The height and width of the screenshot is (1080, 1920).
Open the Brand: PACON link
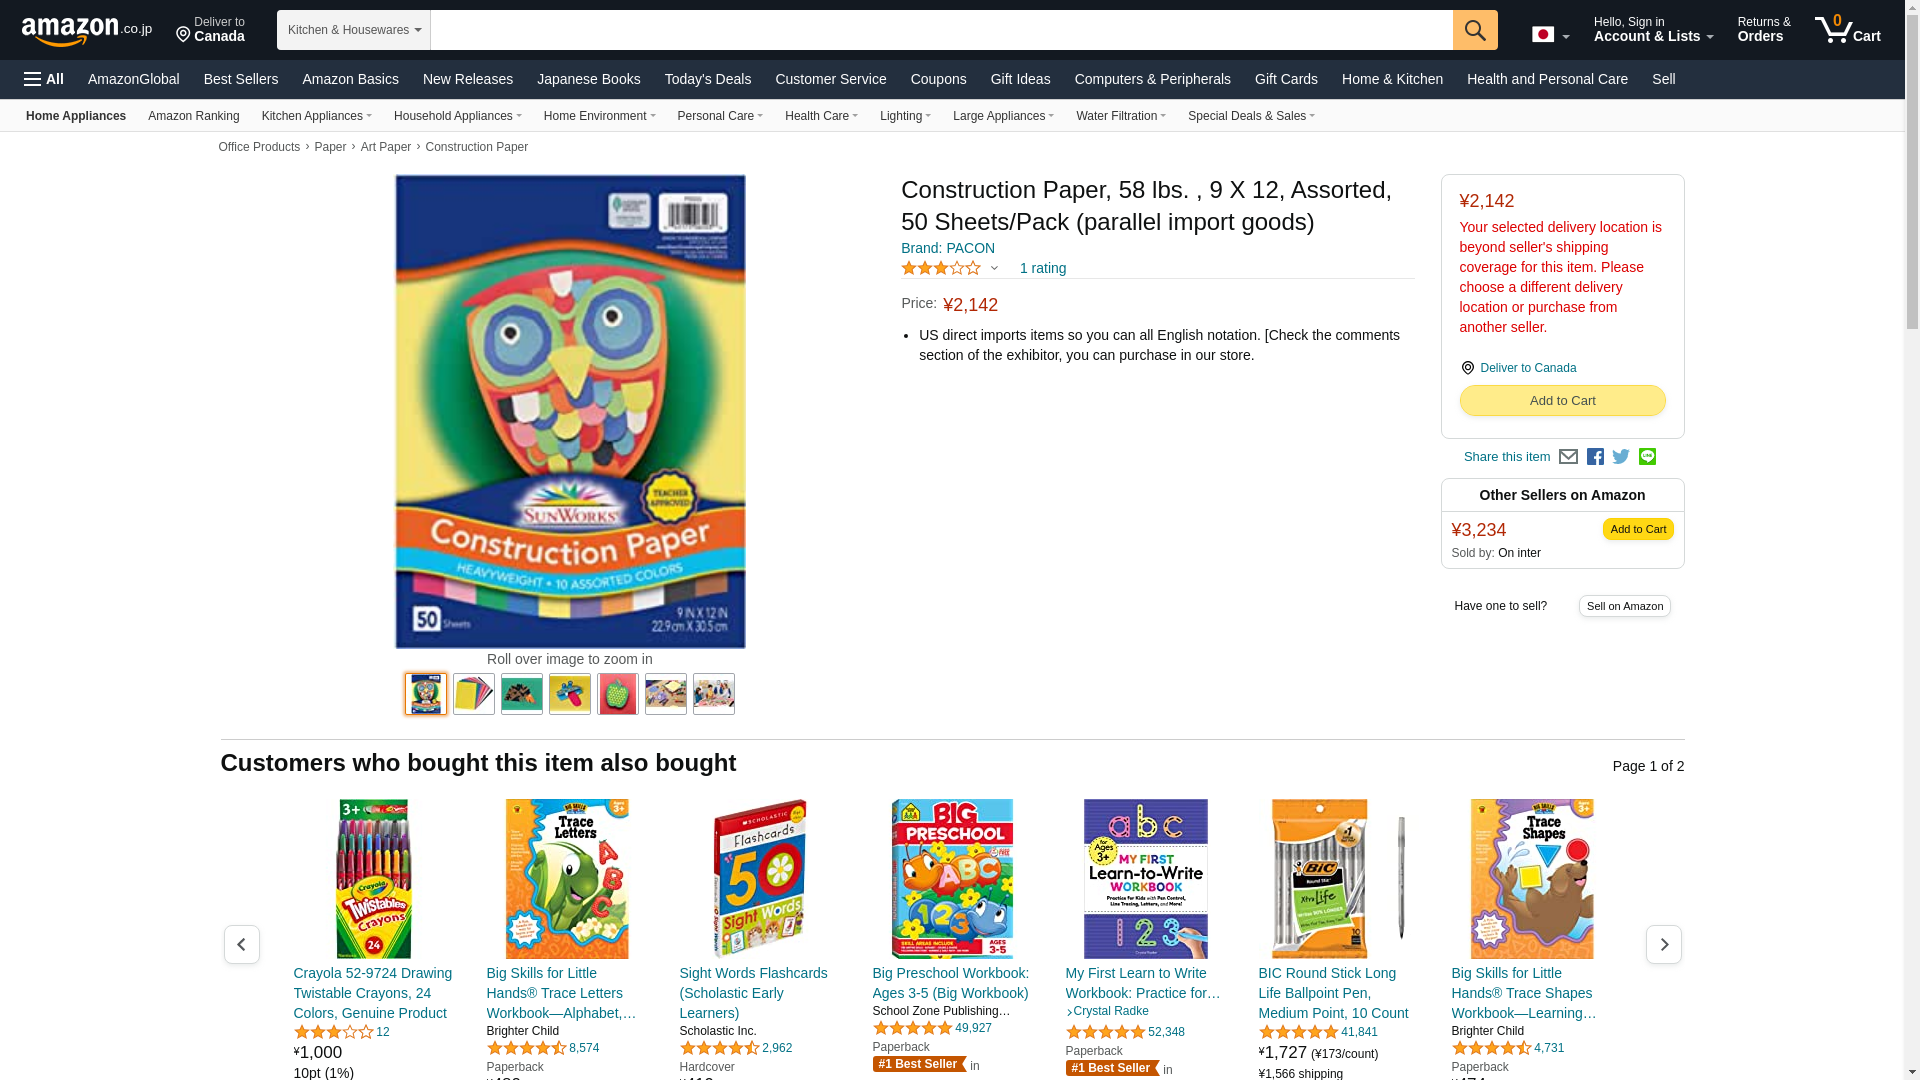coord(948,248)
